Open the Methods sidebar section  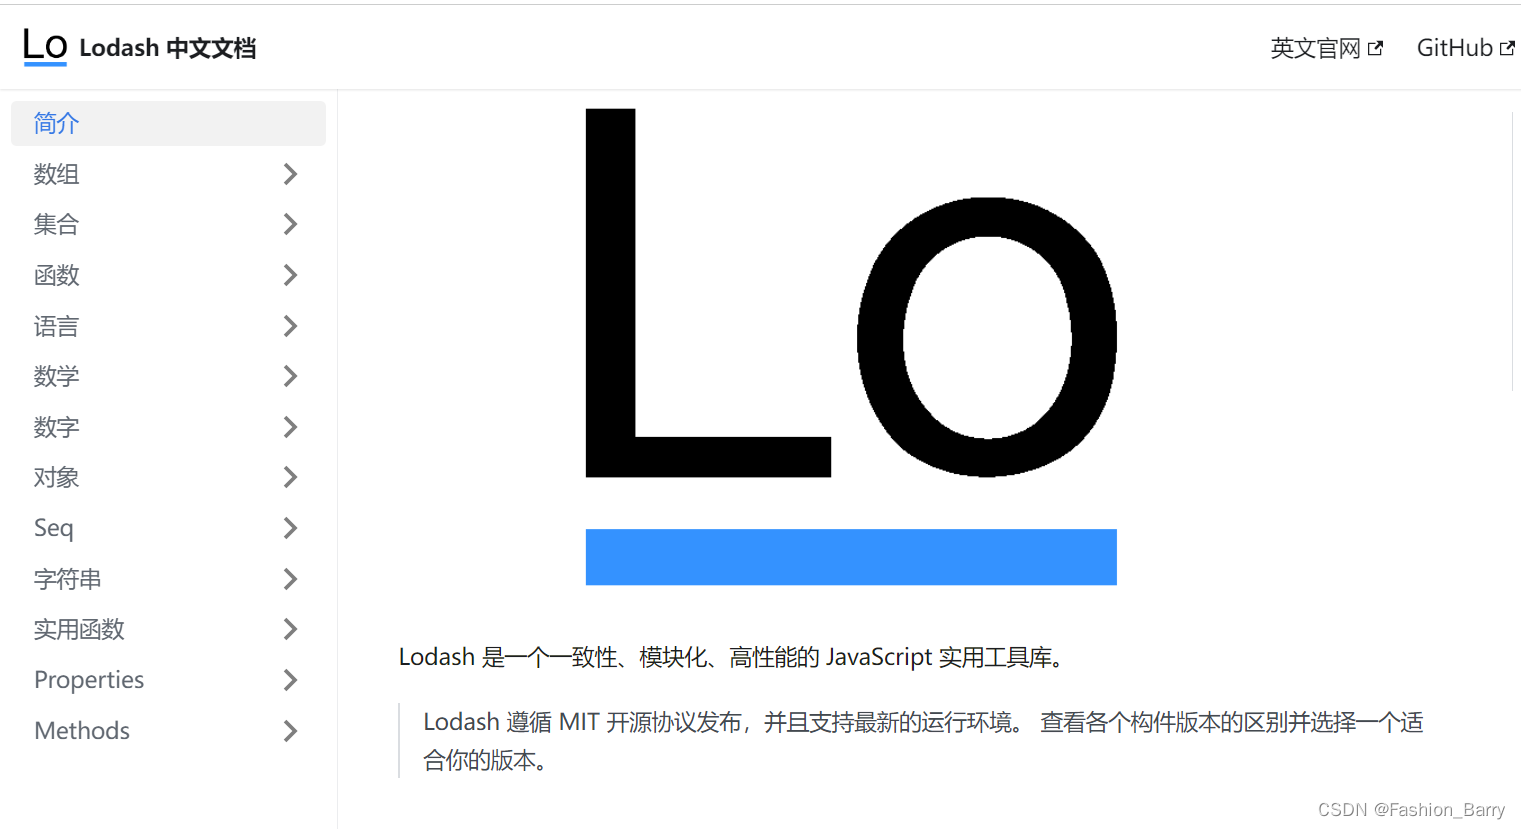[168, 731]
